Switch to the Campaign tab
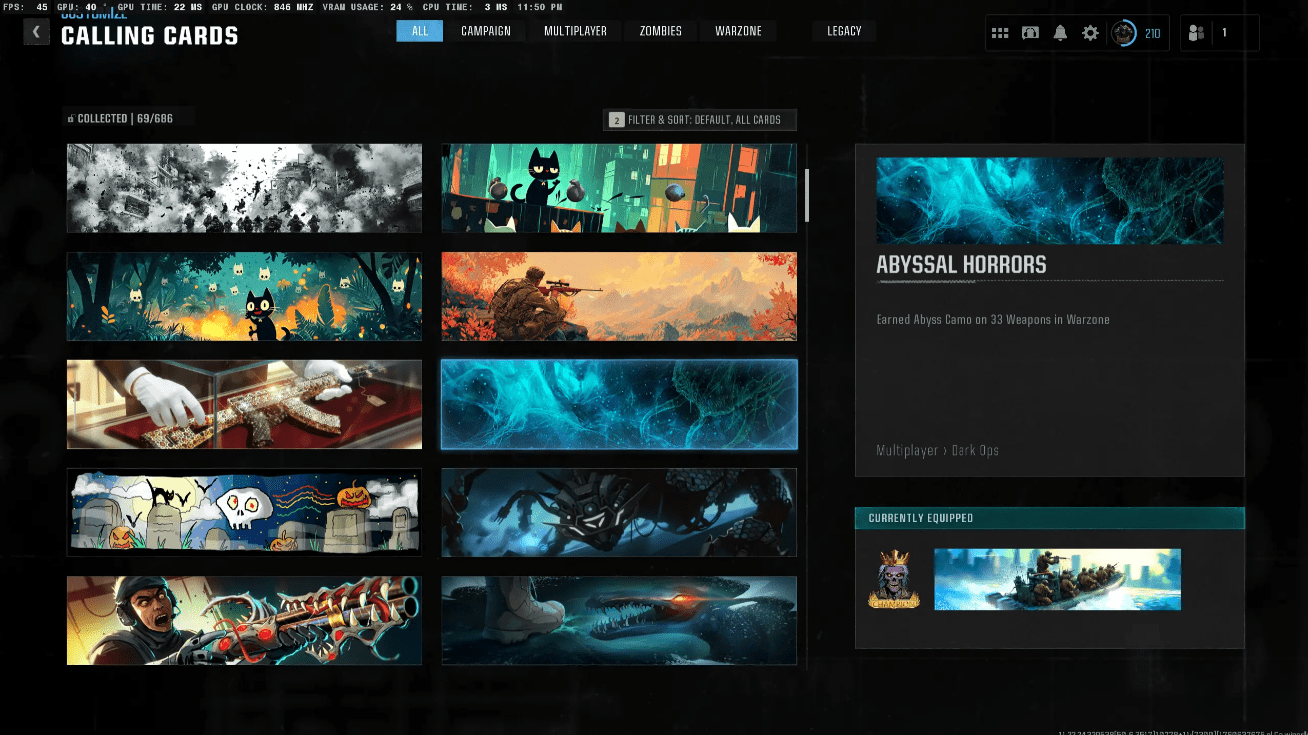This screenshot has height=735, width=1308. coord(486,31)
